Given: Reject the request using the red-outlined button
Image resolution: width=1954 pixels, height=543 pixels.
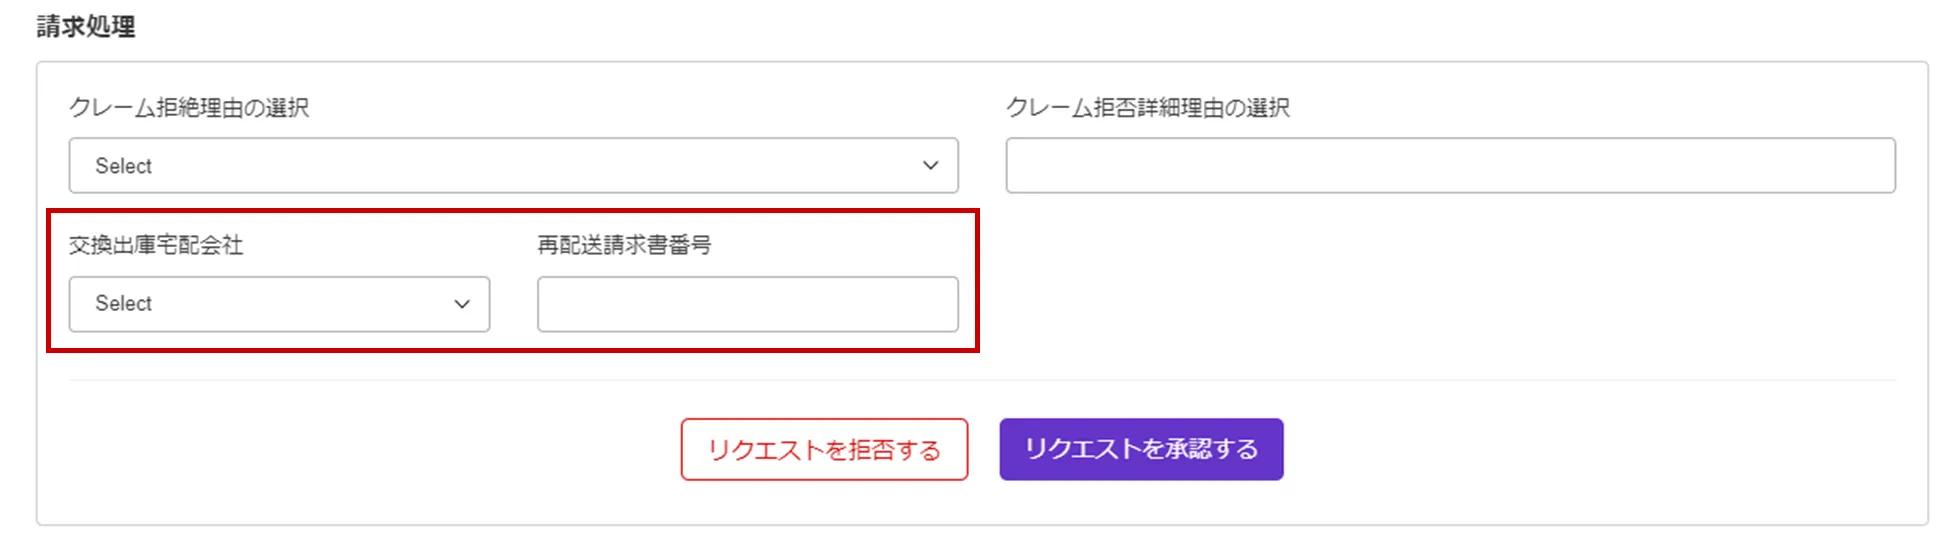Looking at the screenshot, I should 824,450.
